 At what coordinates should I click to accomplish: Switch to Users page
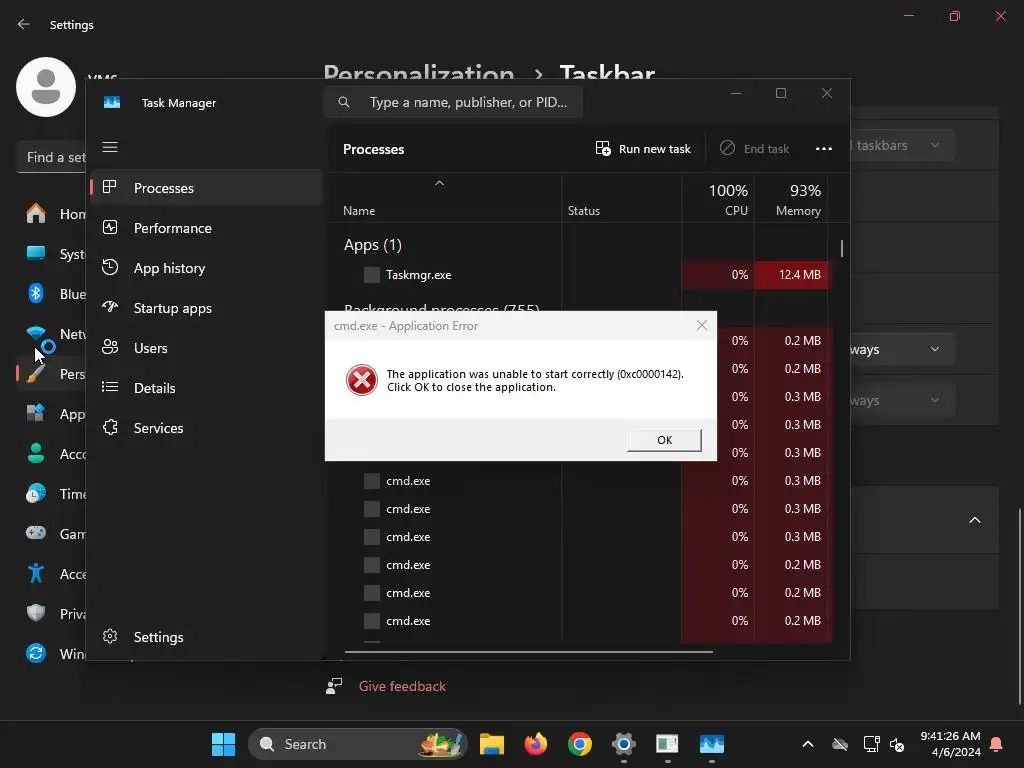tap(206, 348)
